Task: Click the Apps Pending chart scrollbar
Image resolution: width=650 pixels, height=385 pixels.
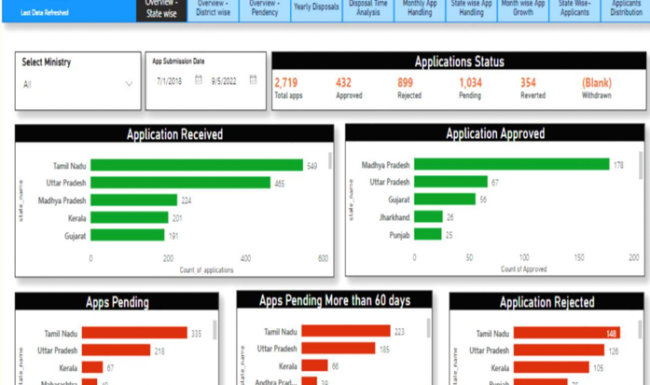Action: tap(214, 330)
